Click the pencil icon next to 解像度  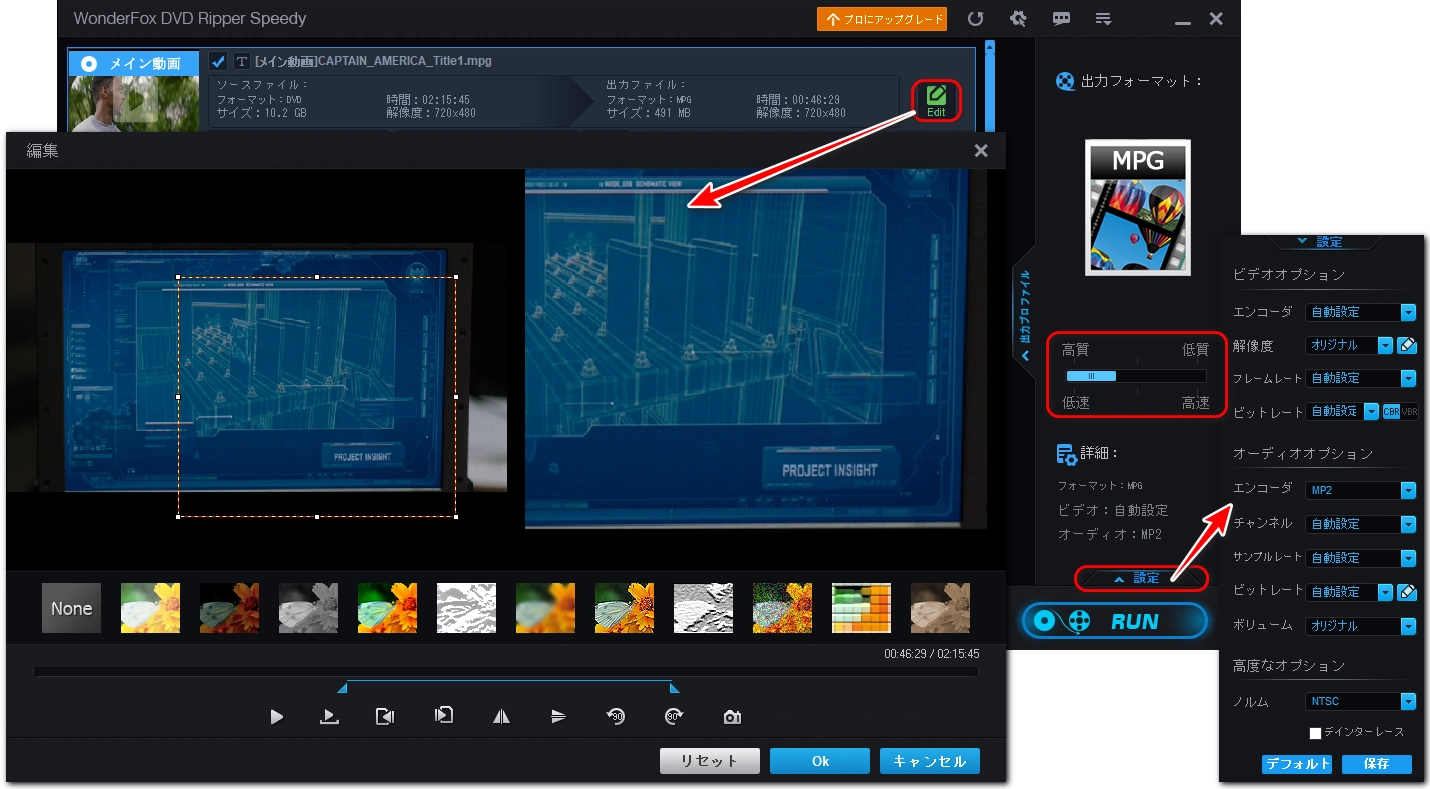pos(1407,345)
